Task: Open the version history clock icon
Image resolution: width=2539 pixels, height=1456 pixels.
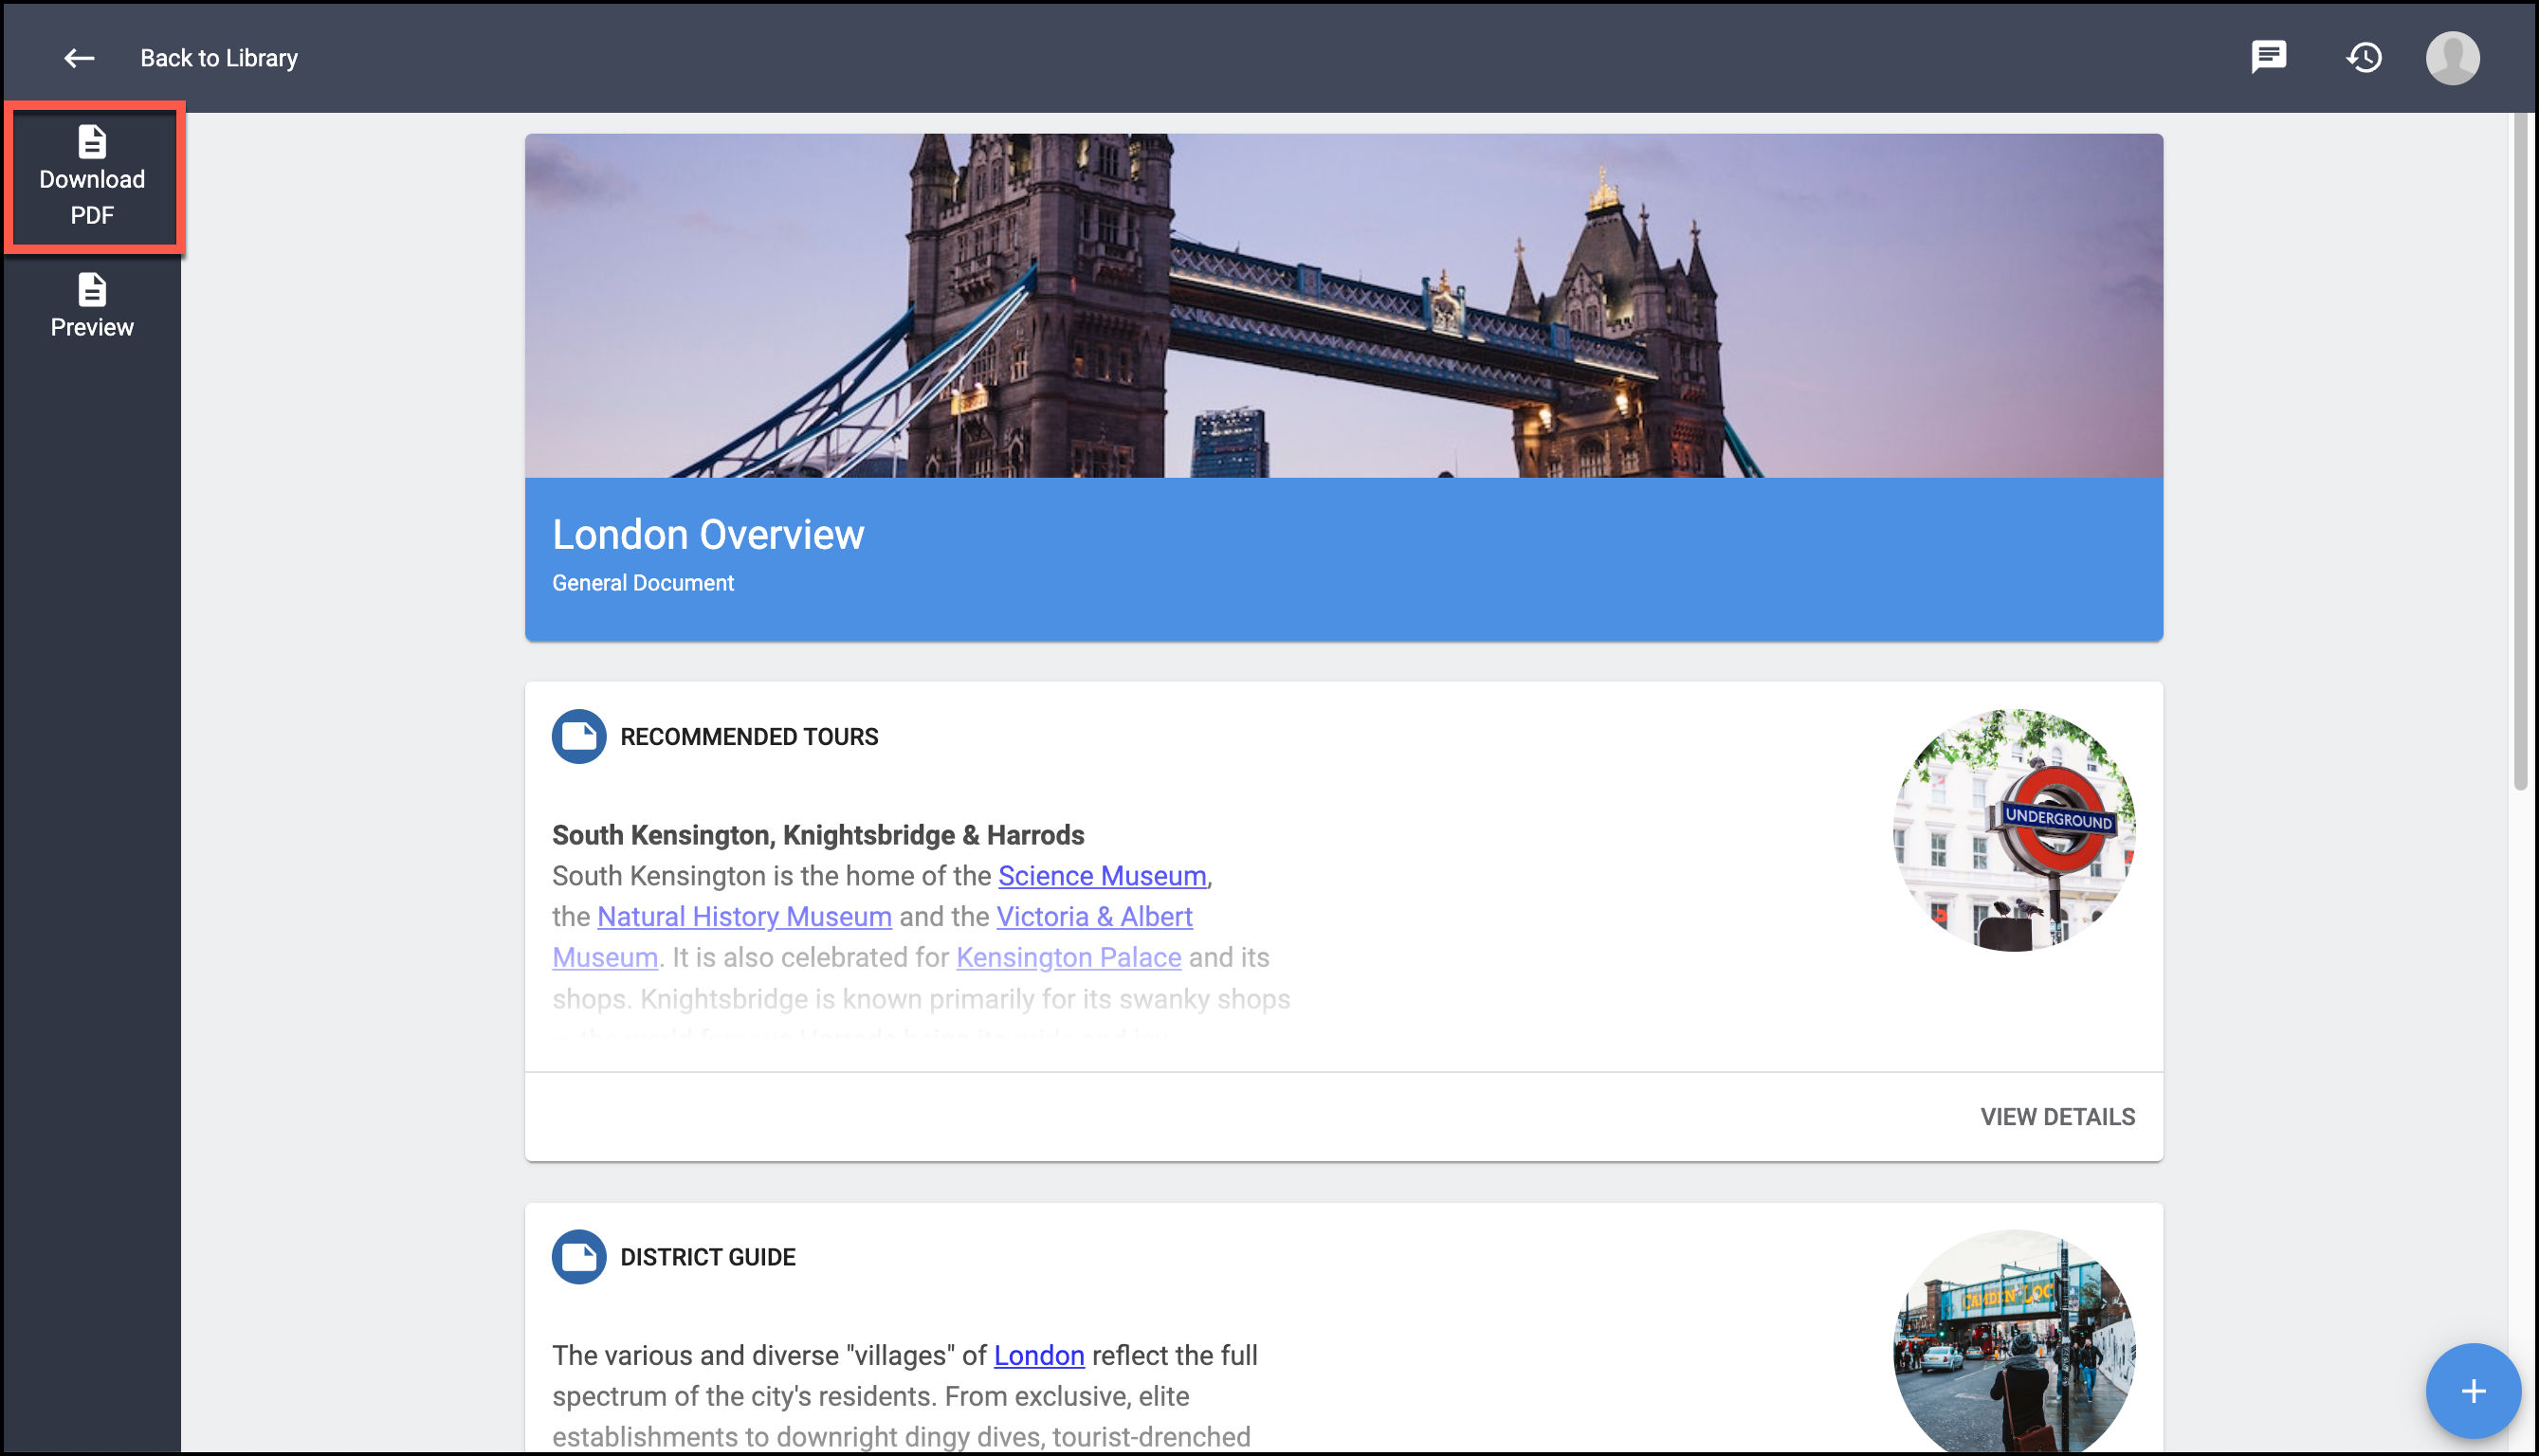Action: [x=2364, y=57]
